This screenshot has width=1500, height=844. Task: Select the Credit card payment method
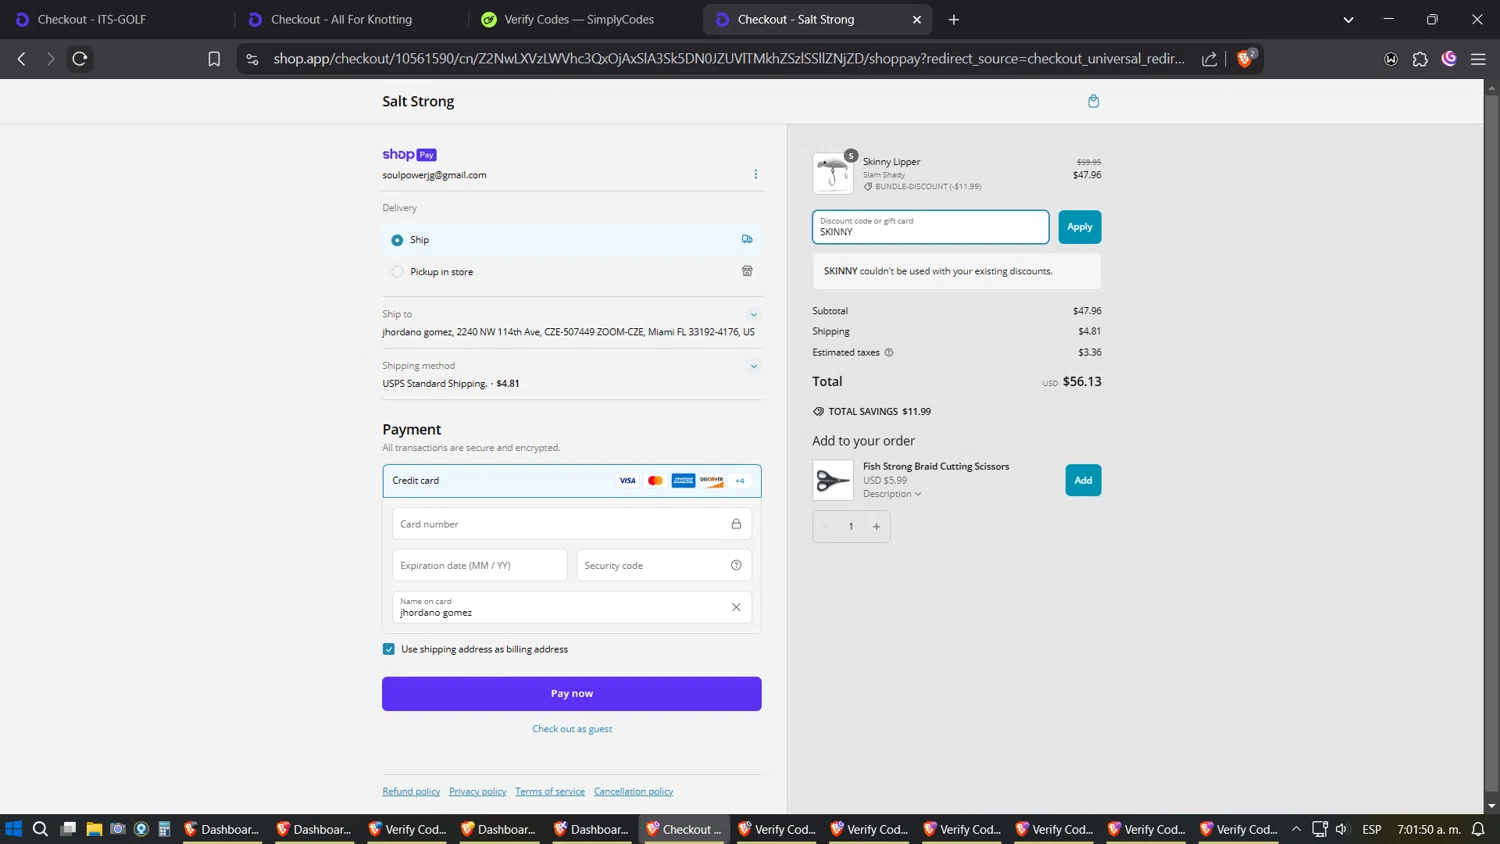[572, 481]
